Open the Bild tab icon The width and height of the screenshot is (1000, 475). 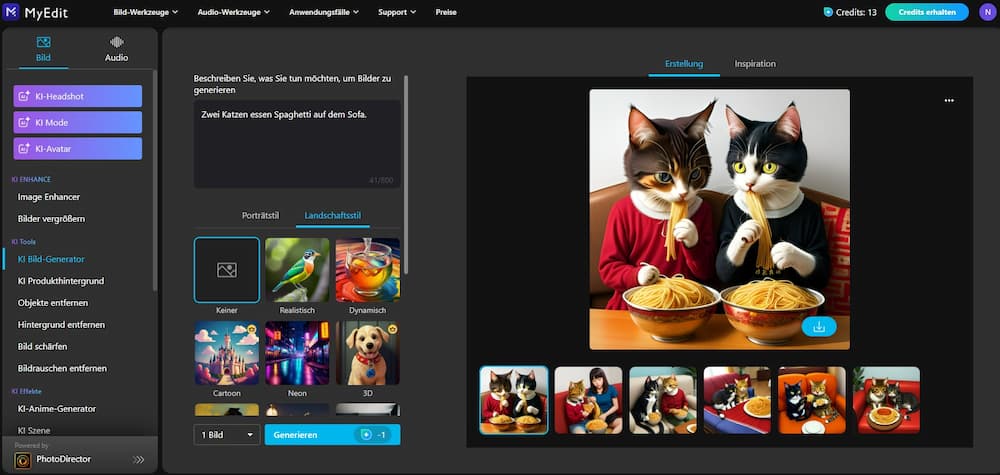point(43,43)
